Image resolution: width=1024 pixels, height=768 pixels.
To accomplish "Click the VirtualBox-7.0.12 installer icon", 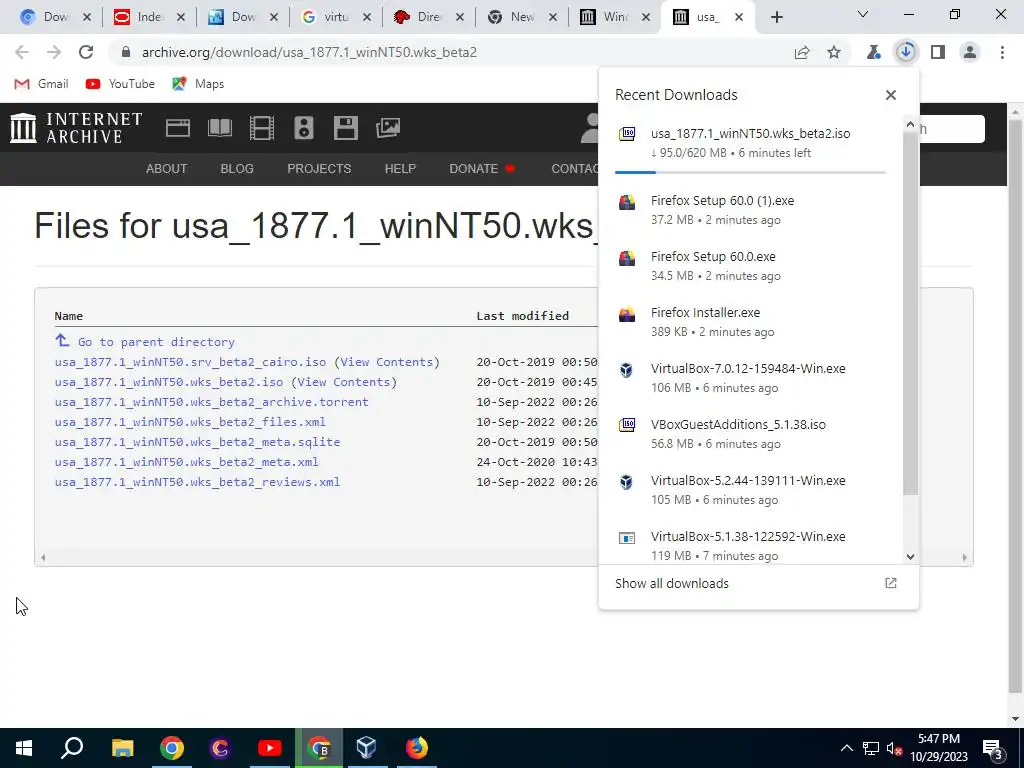I will 627,370.
